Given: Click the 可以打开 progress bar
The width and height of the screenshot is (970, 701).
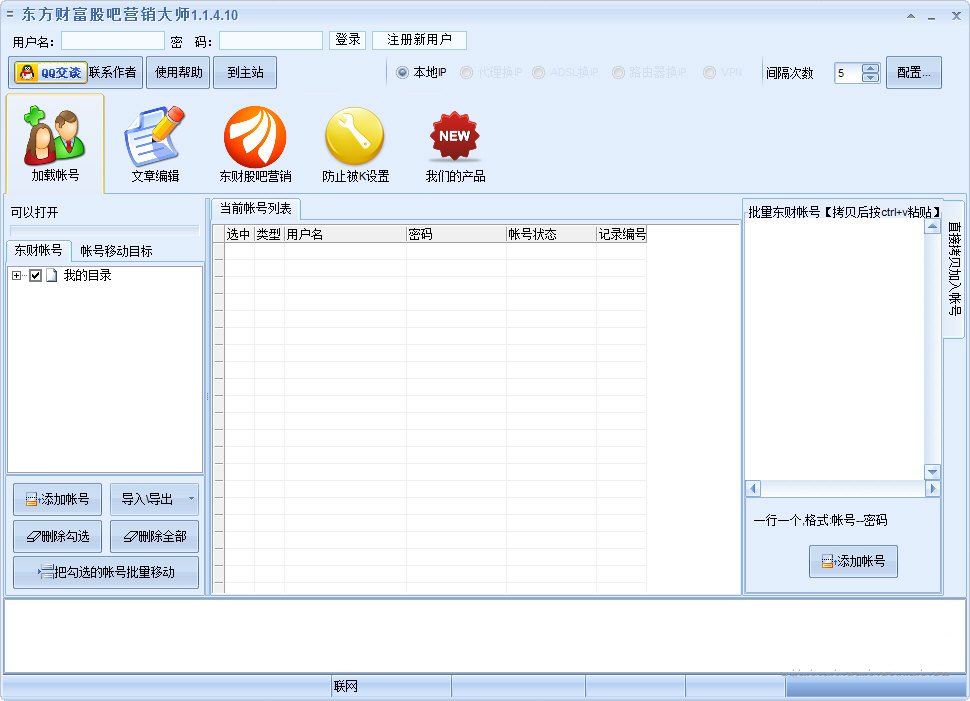Looking at the screenshot, I should tap(105, 230).
